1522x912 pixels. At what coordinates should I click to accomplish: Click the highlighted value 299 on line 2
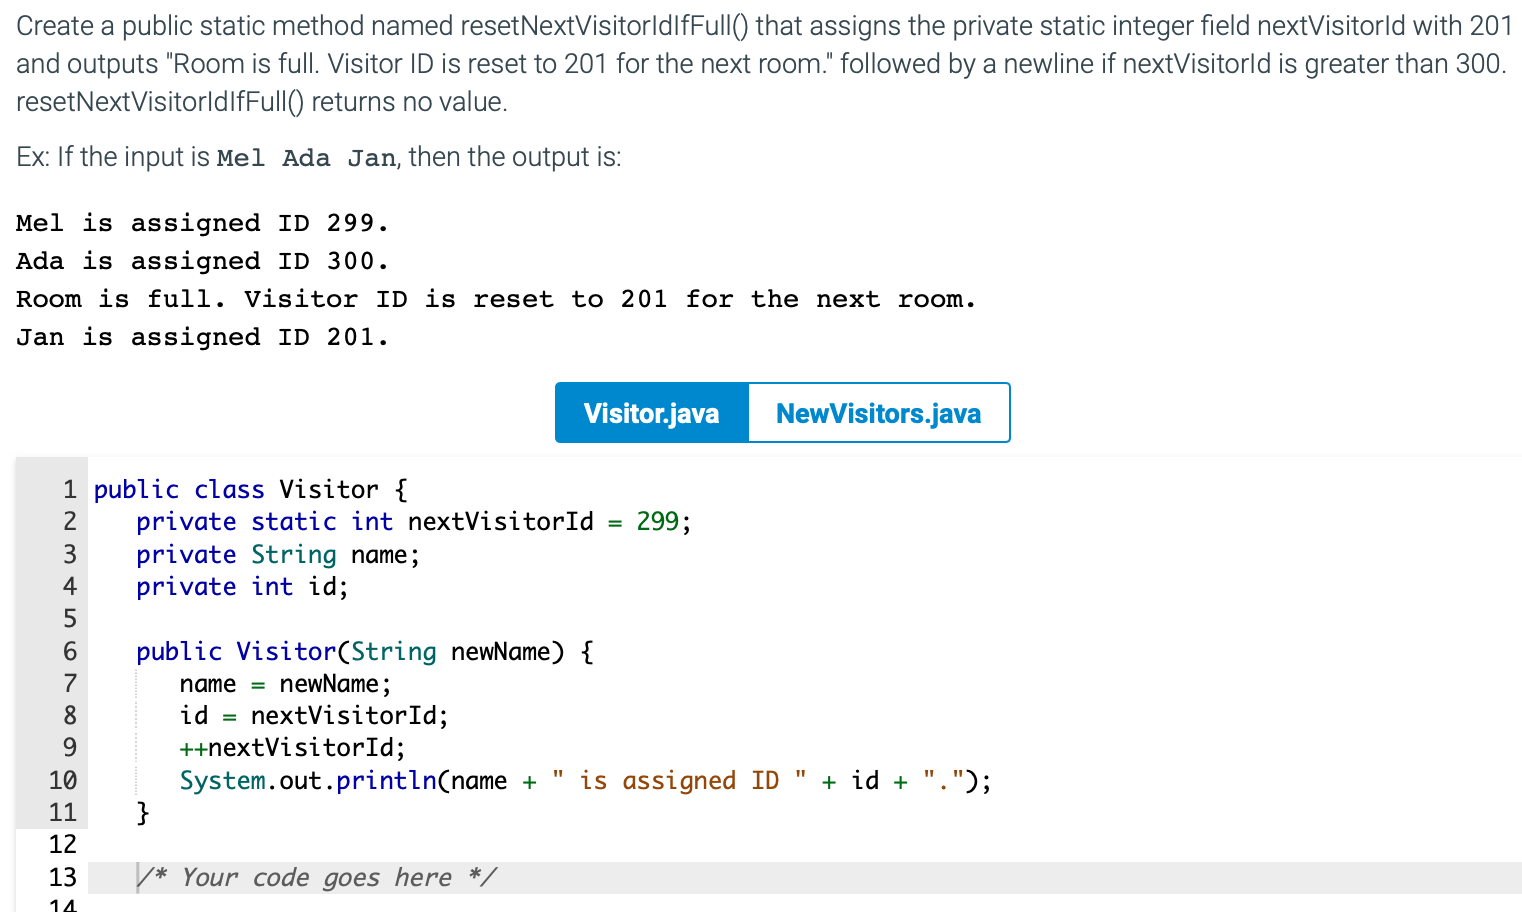pos(659,521)
